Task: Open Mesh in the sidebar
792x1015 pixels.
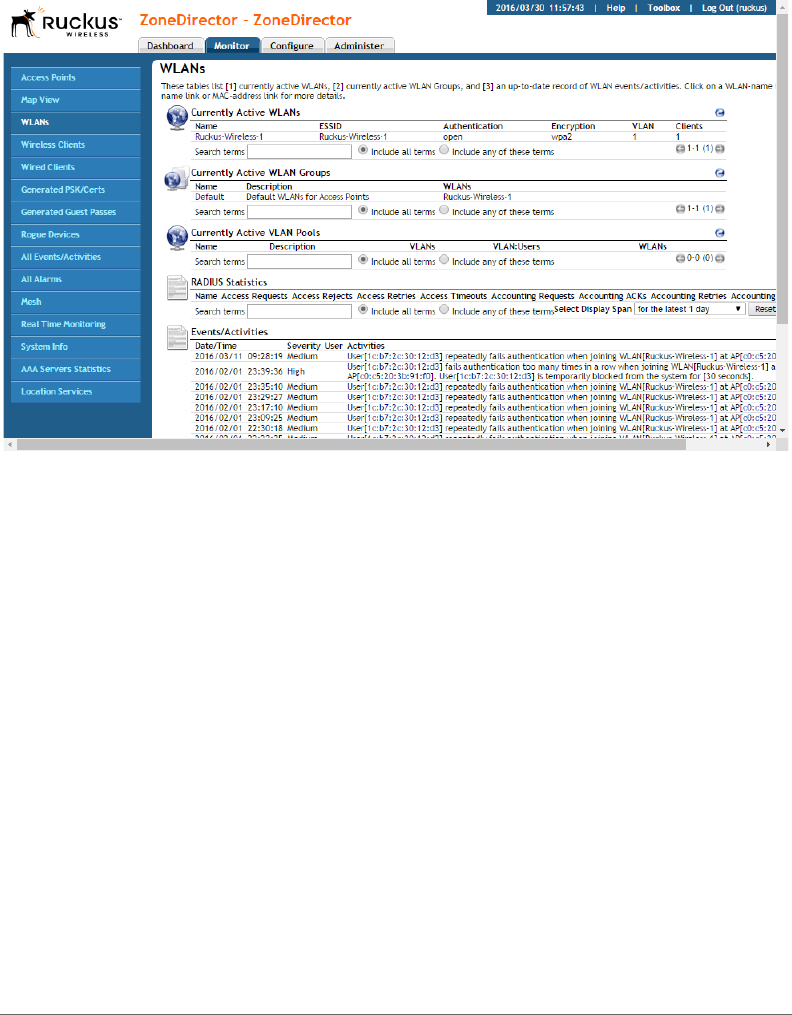Action: point(76,302)
